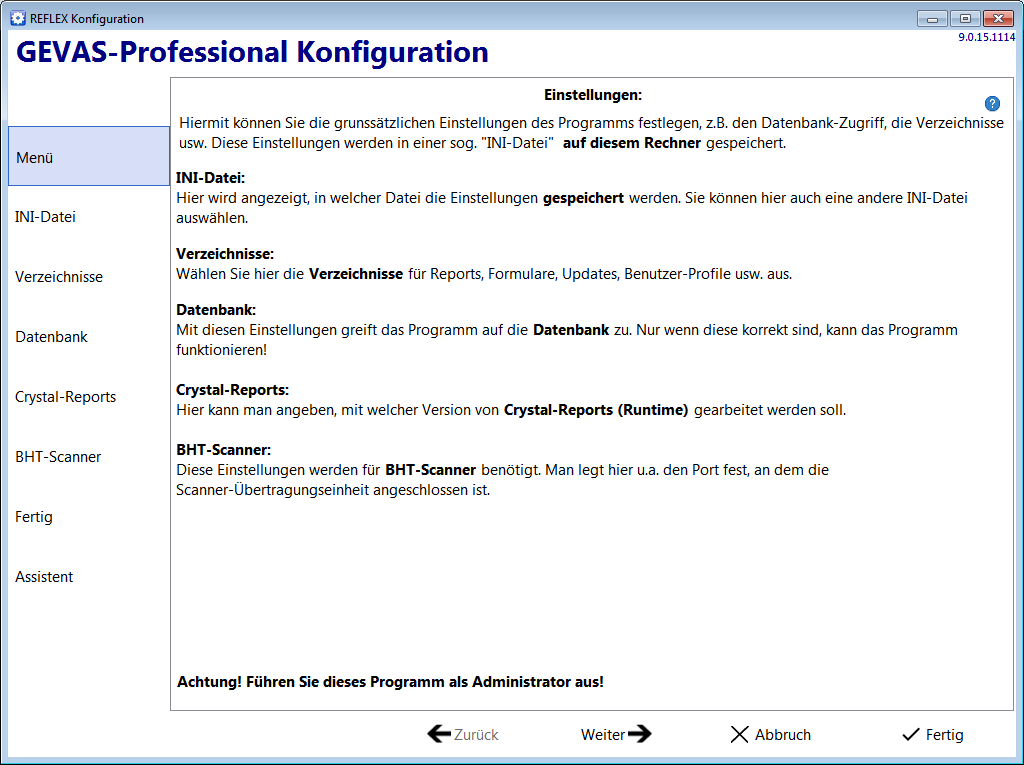Select the Menü sidebar item
Image resolution: width=1024 pixels, height=765 pixels.
(x=89, y=157)
